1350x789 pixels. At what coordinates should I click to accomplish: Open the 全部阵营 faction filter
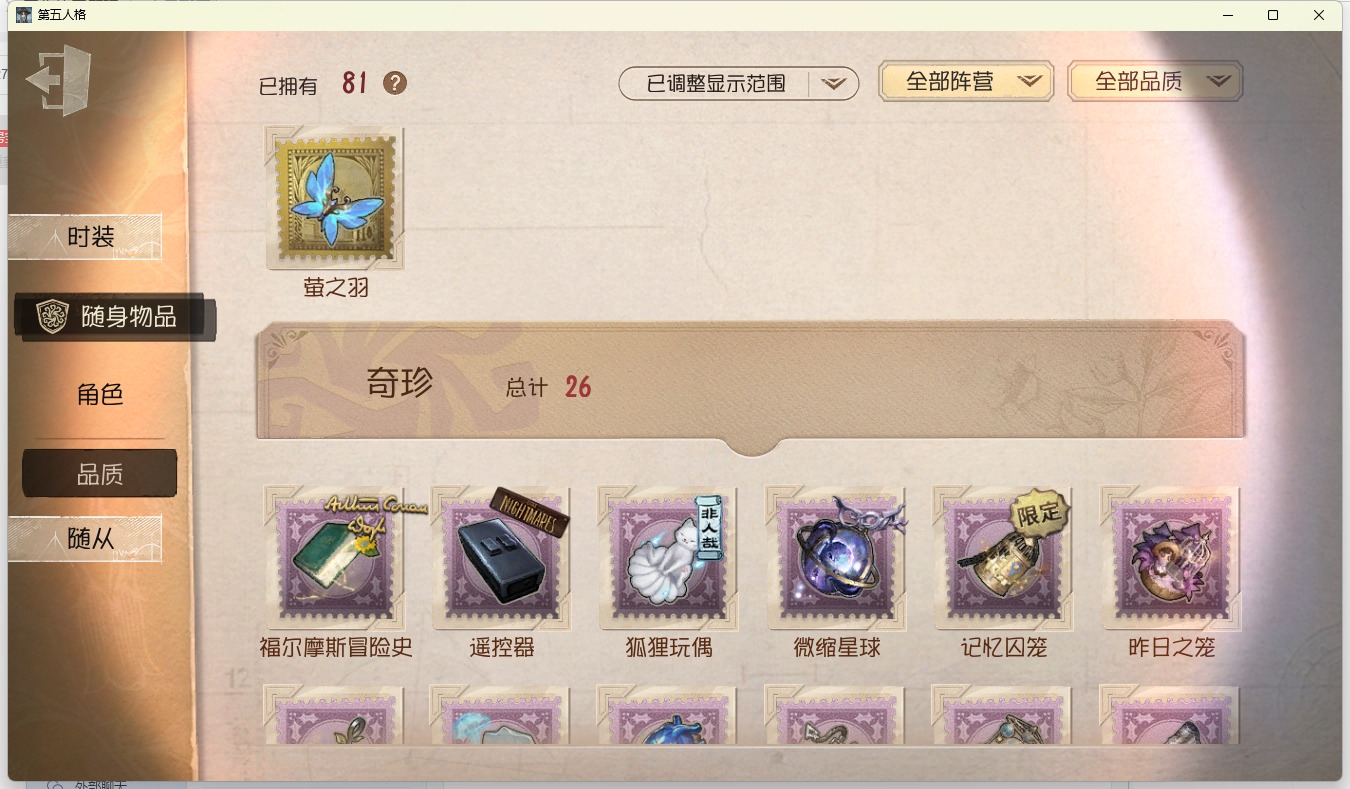point(966,82)
